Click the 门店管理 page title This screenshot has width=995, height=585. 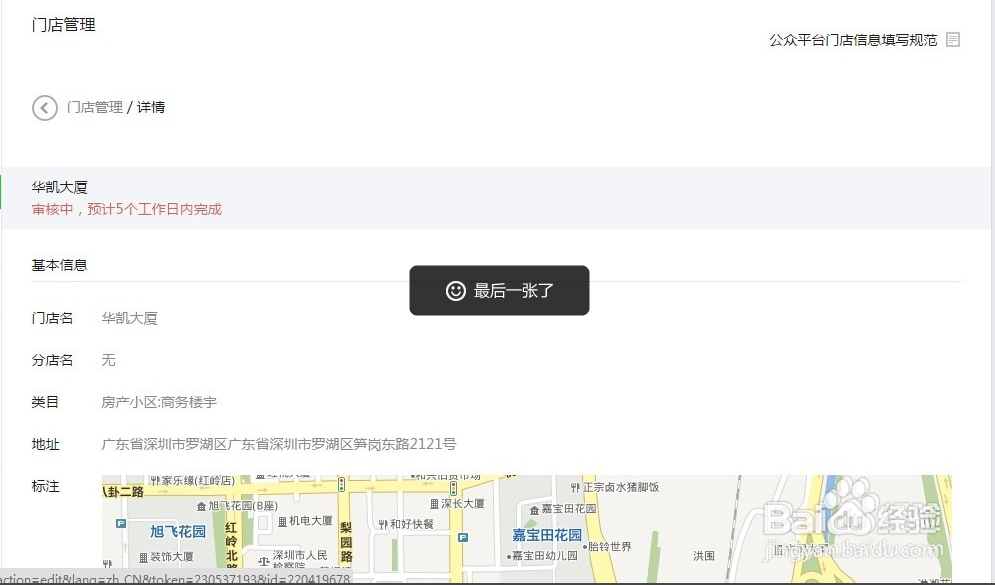pos(63,24)
